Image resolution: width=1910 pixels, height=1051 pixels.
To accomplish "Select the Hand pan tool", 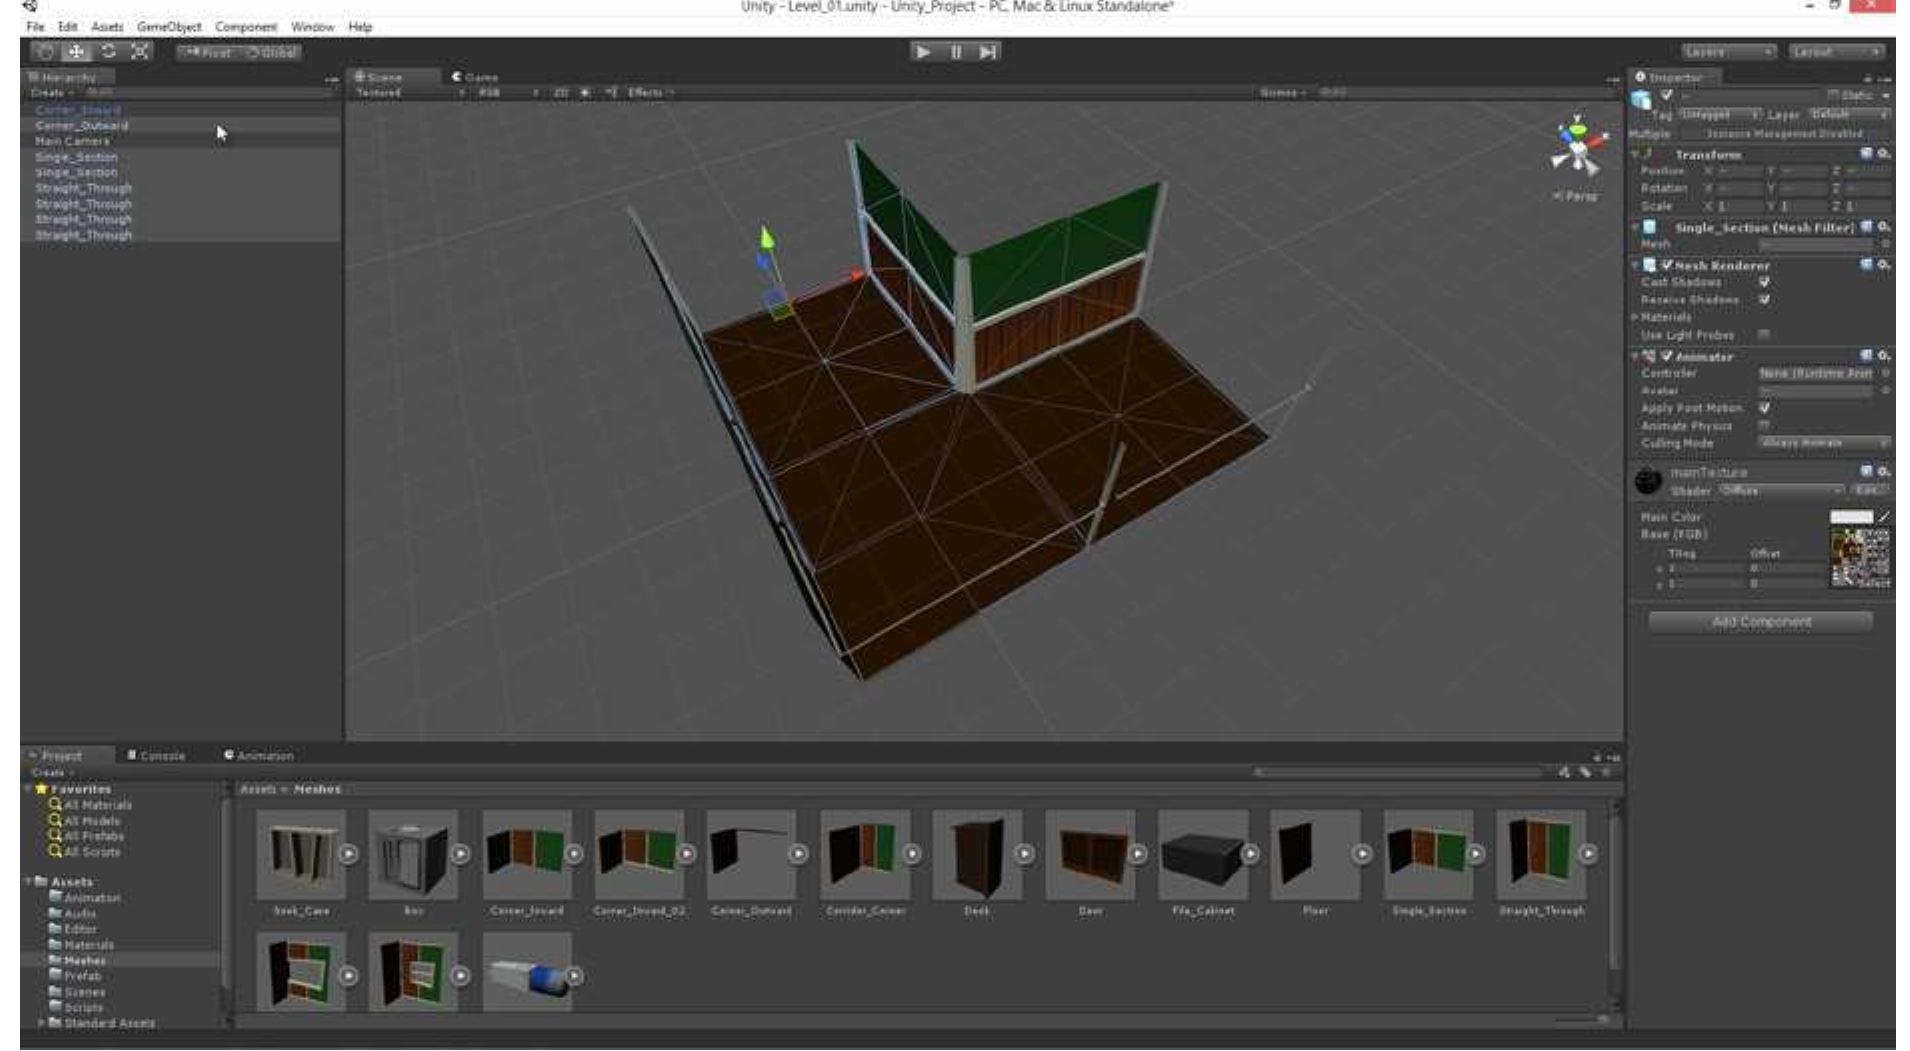I will point(44,51).
